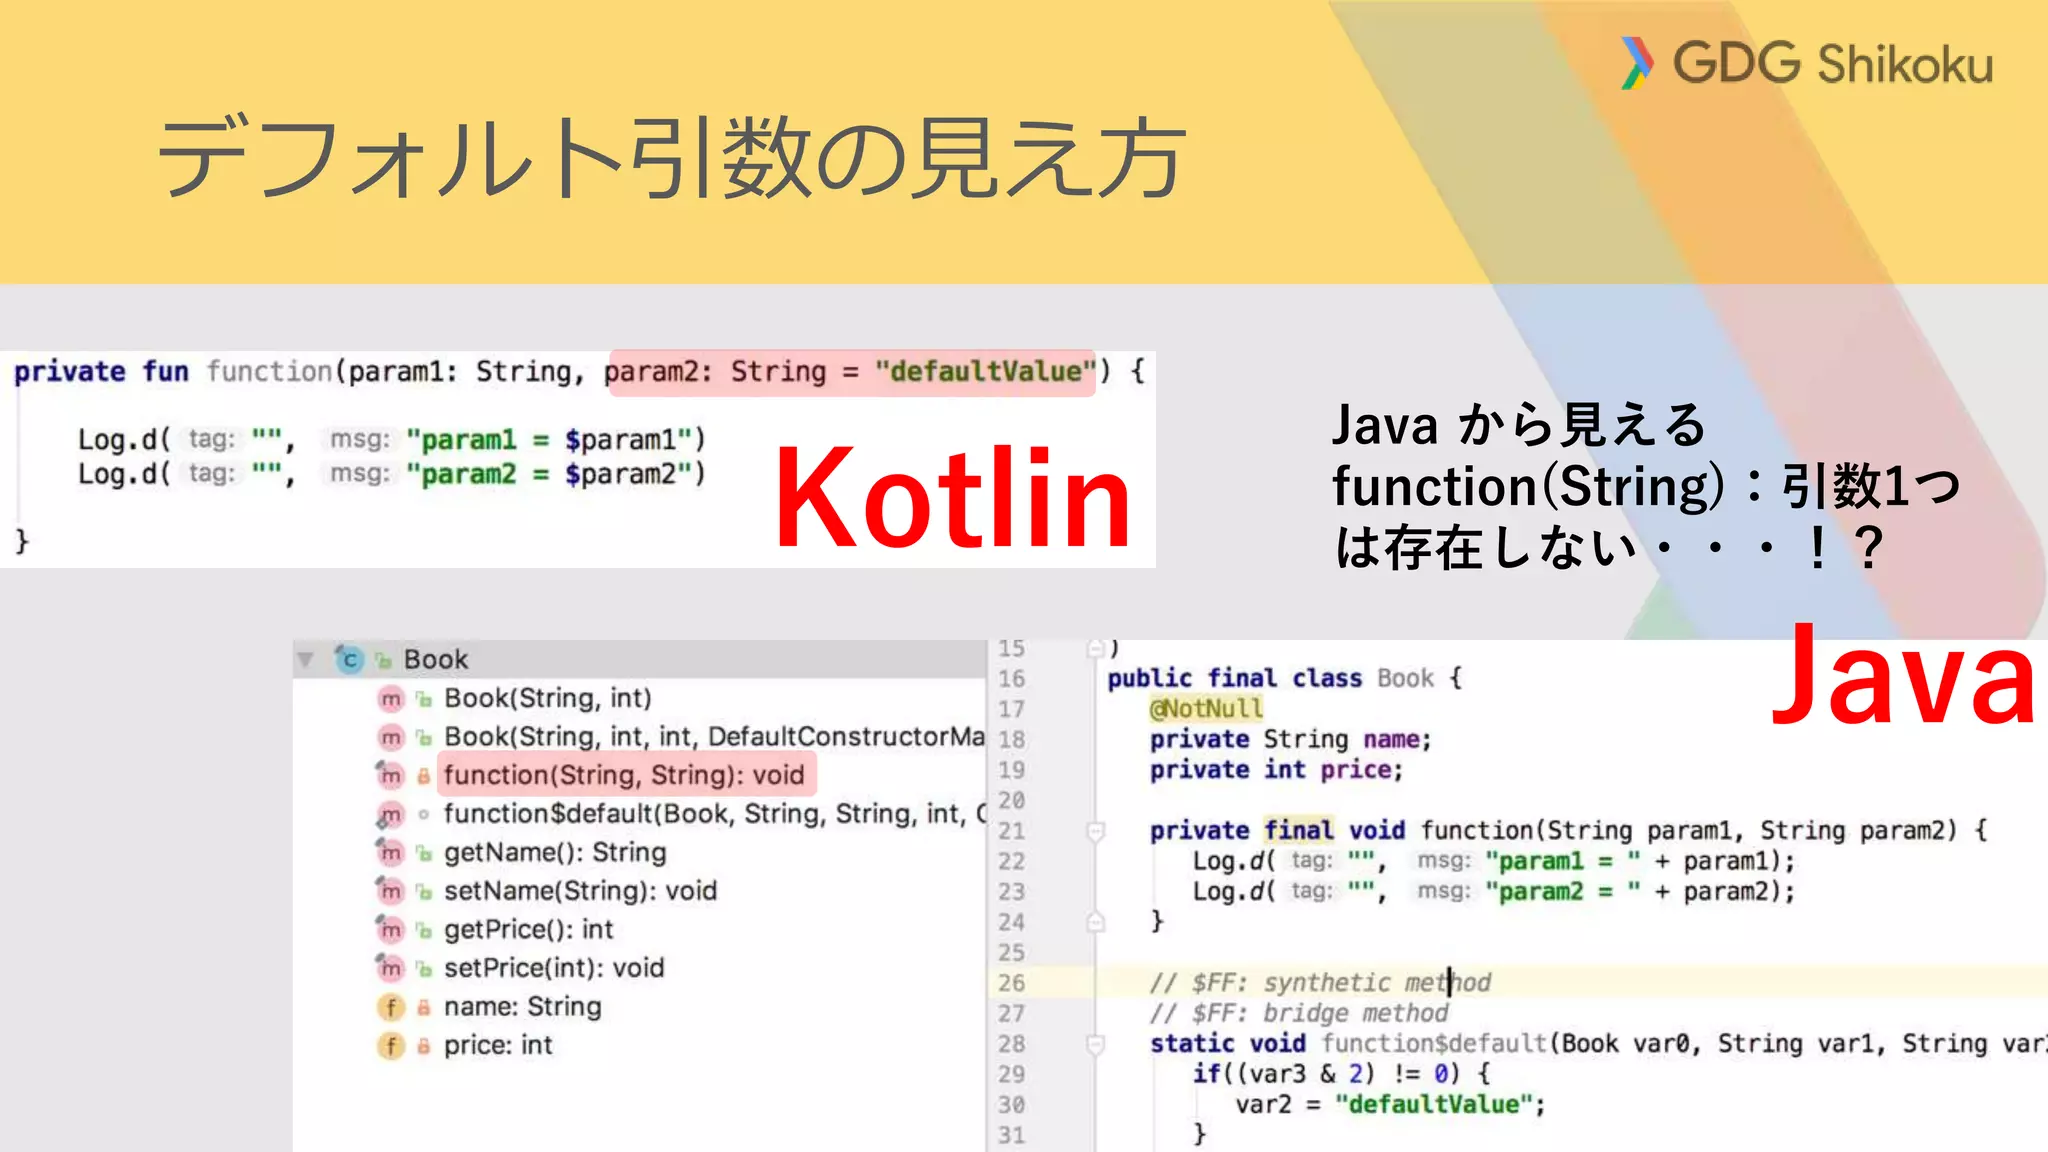
Task: Click the method icon for function$default
Action: (391, 815)
